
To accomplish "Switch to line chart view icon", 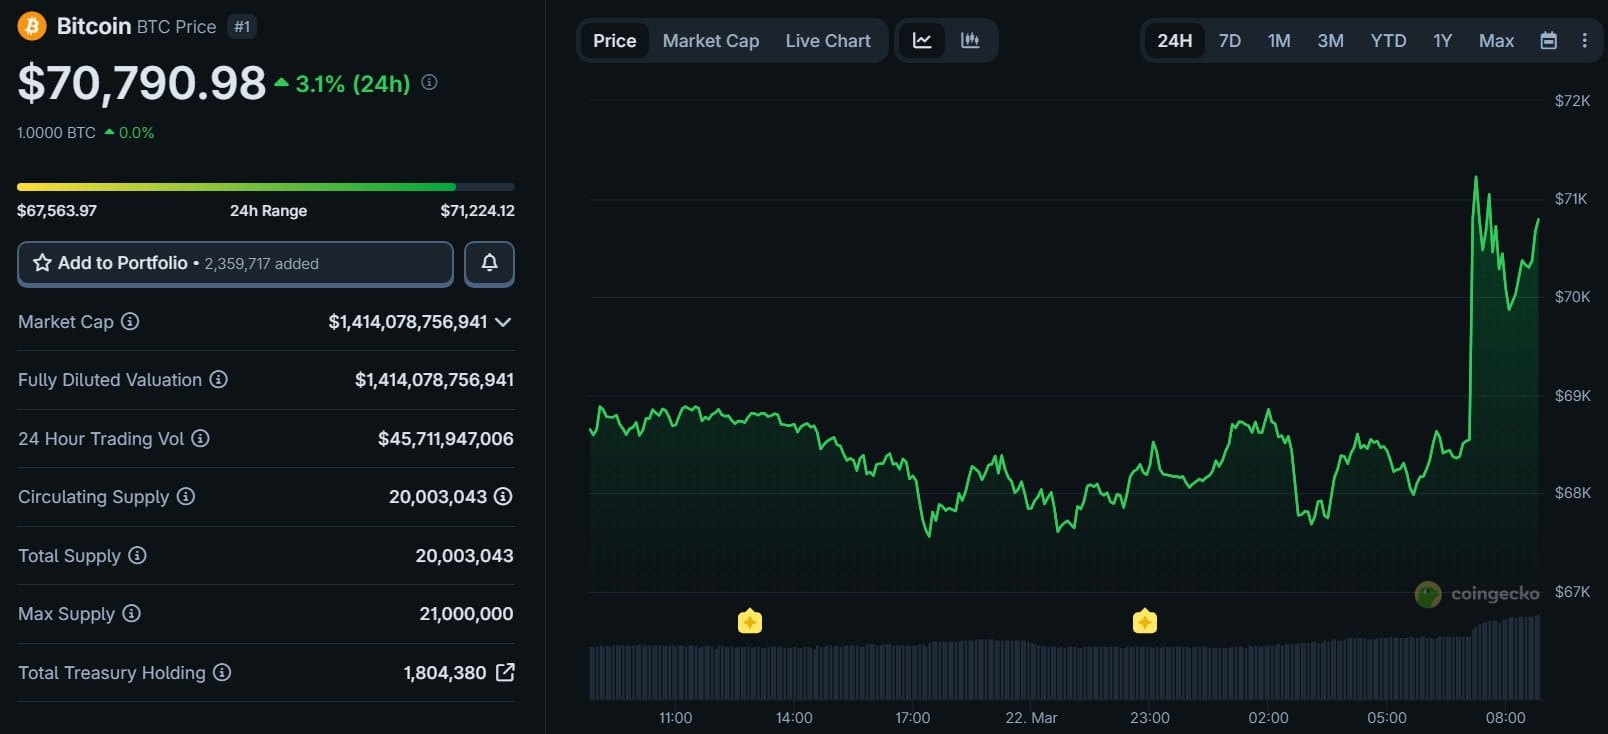I will [x=922, y=41].
